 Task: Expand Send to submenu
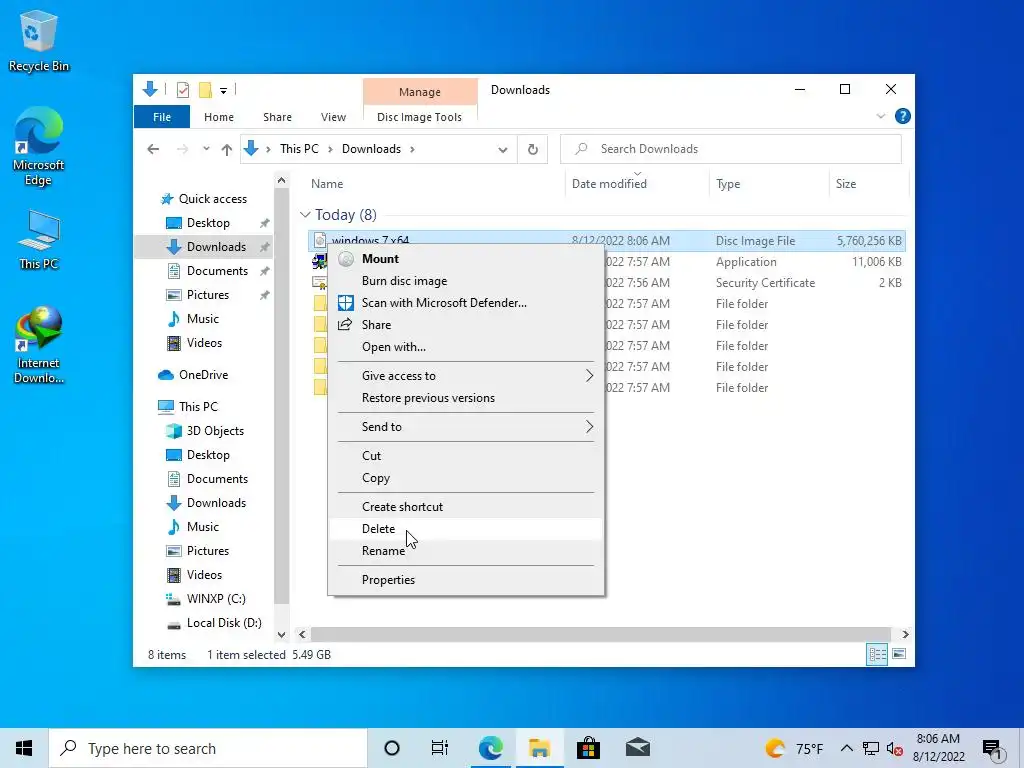pos(466,426)
